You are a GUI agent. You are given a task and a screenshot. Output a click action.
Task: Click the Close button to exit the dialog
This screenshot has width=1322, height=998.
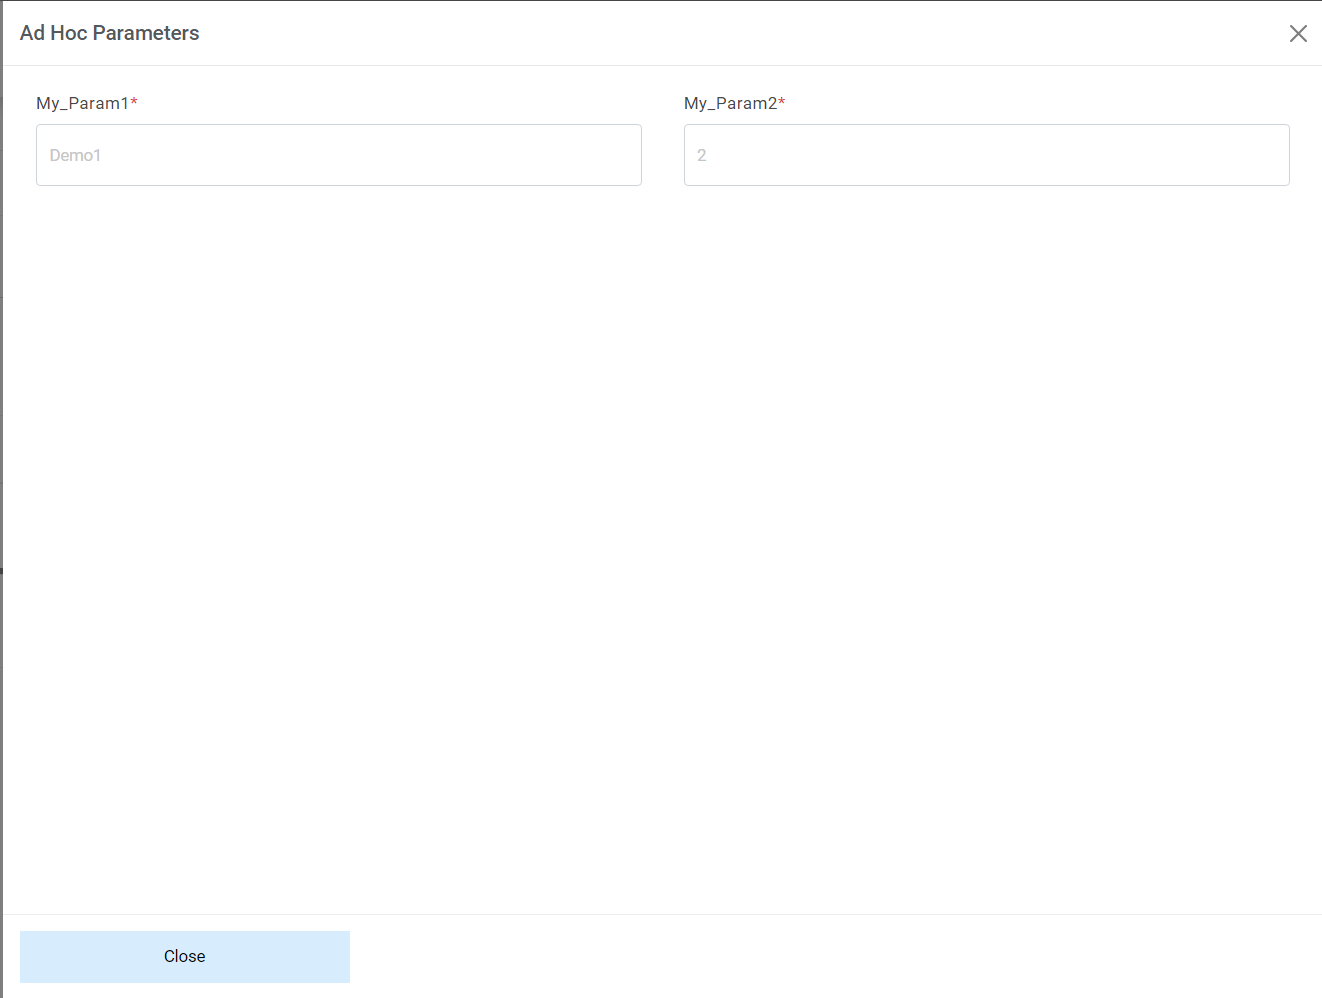184,956
